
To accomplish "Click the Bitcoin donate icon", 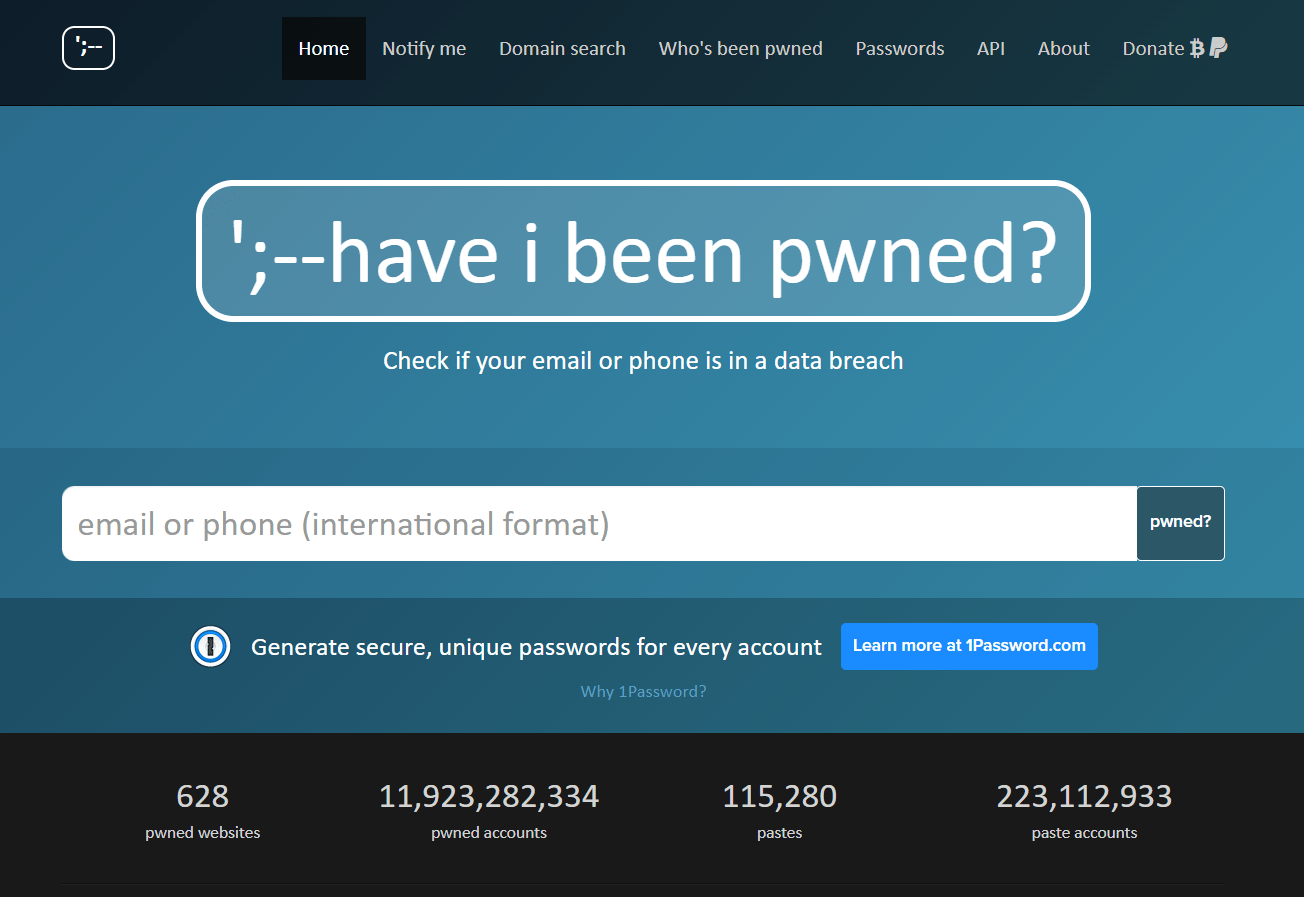I will tap(1197, 48).
